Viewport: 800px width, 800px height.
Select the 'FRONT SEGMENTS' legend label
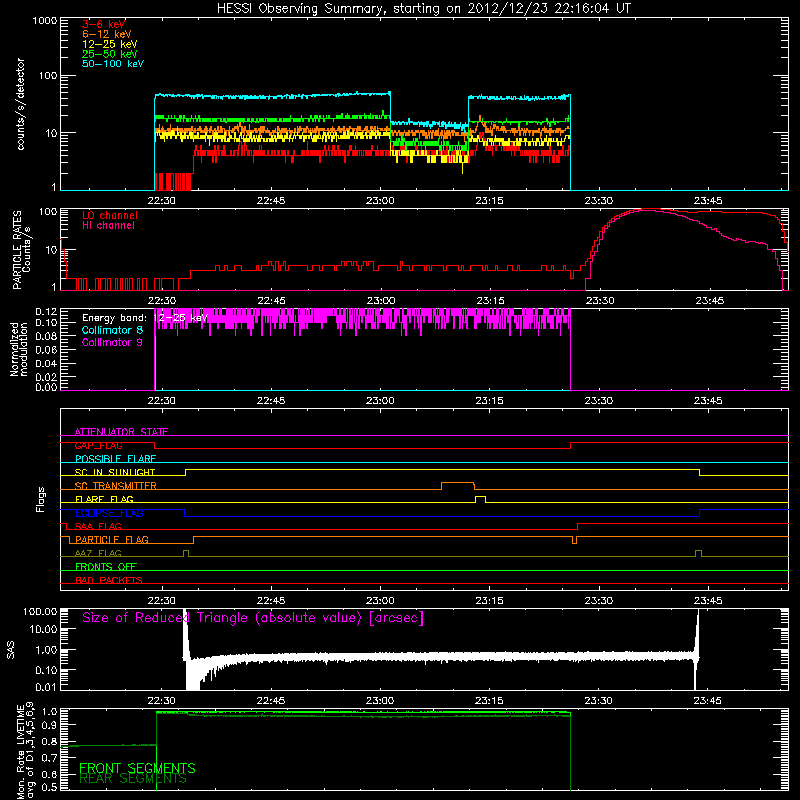[x=137, y=768]
